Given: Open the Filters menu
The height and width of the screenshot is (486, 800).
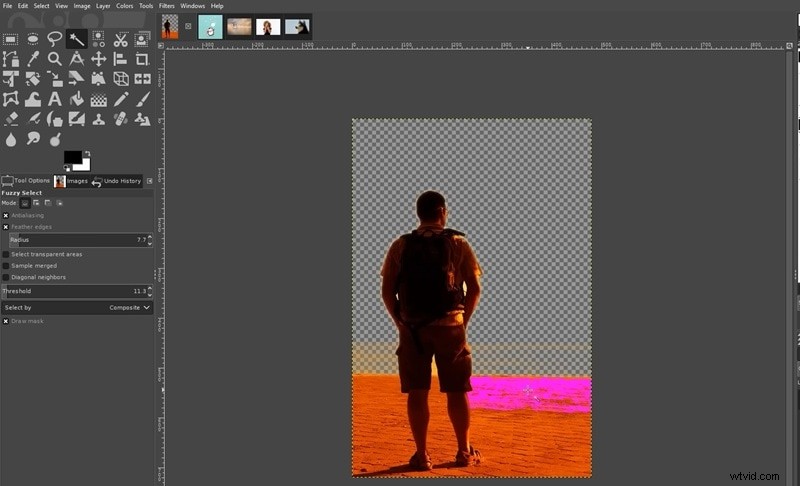Looking at the screenshot, I should pyautogui.click(x=166, y=6).
